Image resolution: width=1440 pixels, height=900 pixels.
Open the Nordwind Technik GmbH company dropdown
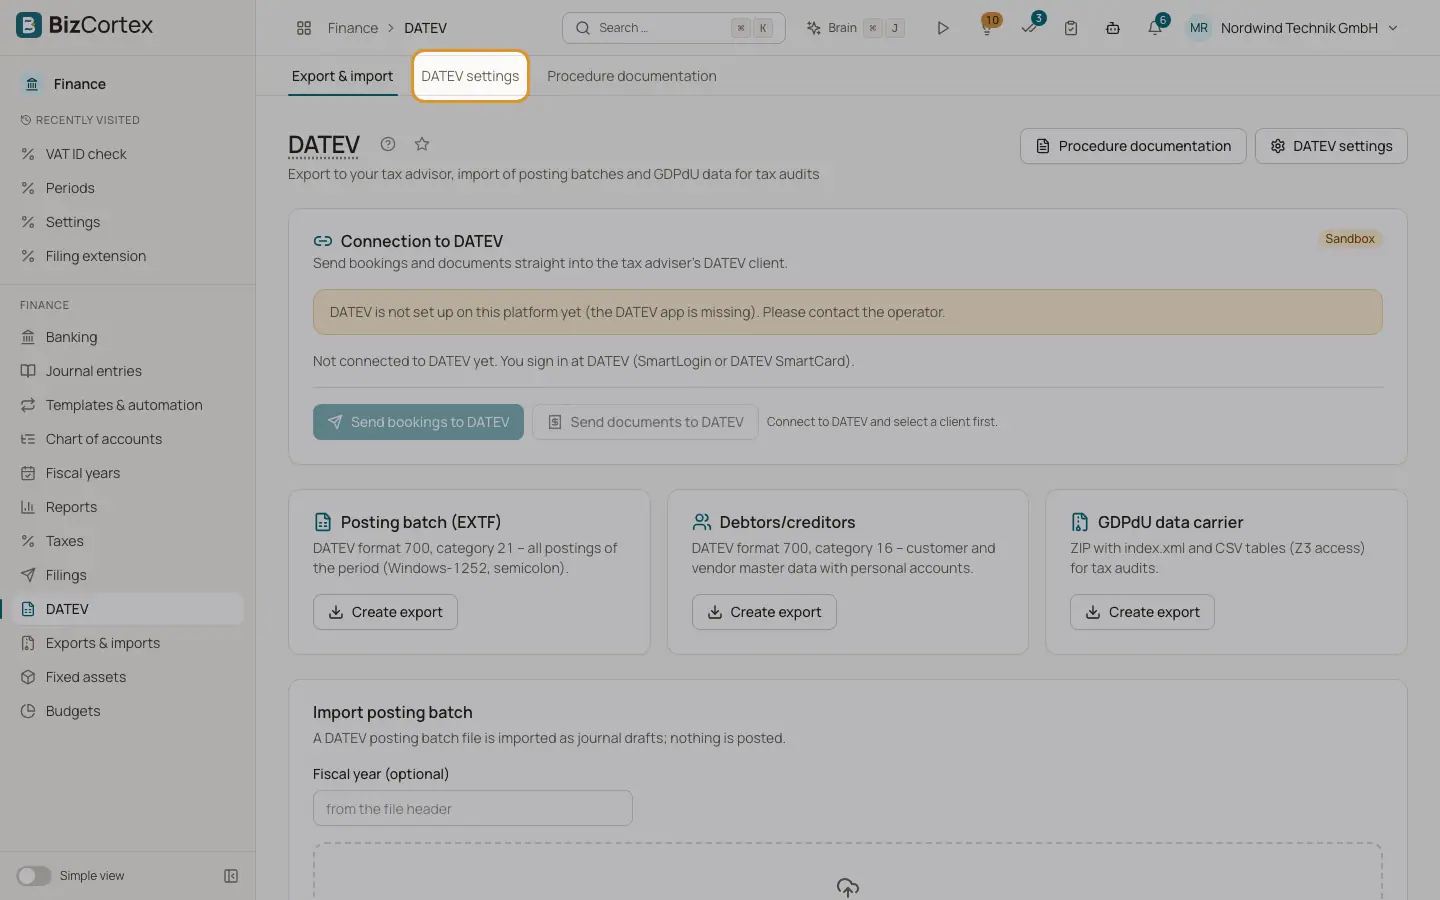pyautogui.click(x=1308, y=28)
